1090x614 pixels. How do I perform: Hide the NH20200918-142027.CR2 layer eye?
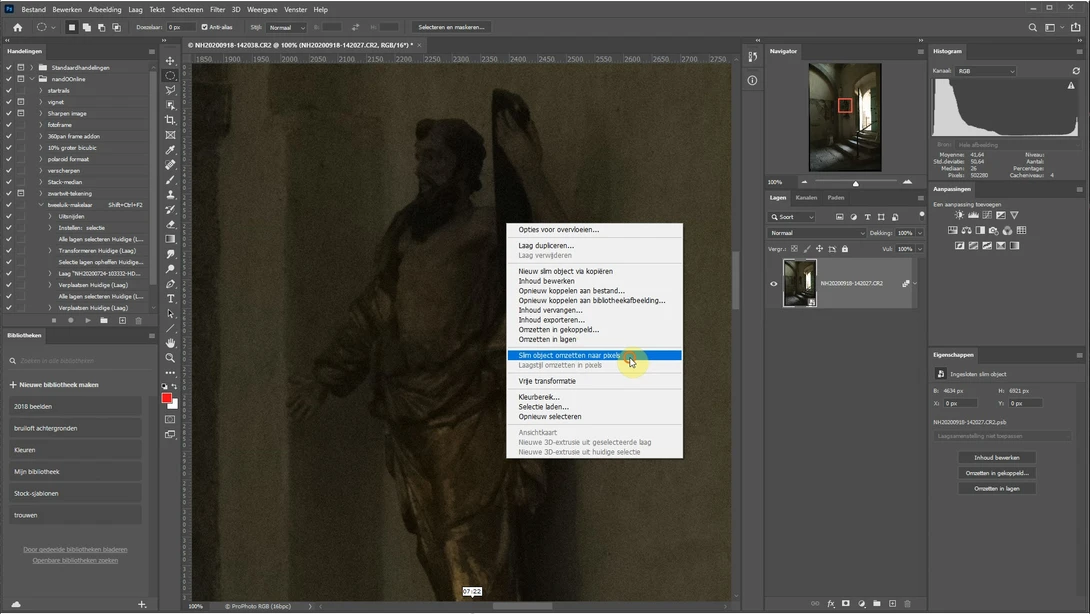(x=774, y=283)
